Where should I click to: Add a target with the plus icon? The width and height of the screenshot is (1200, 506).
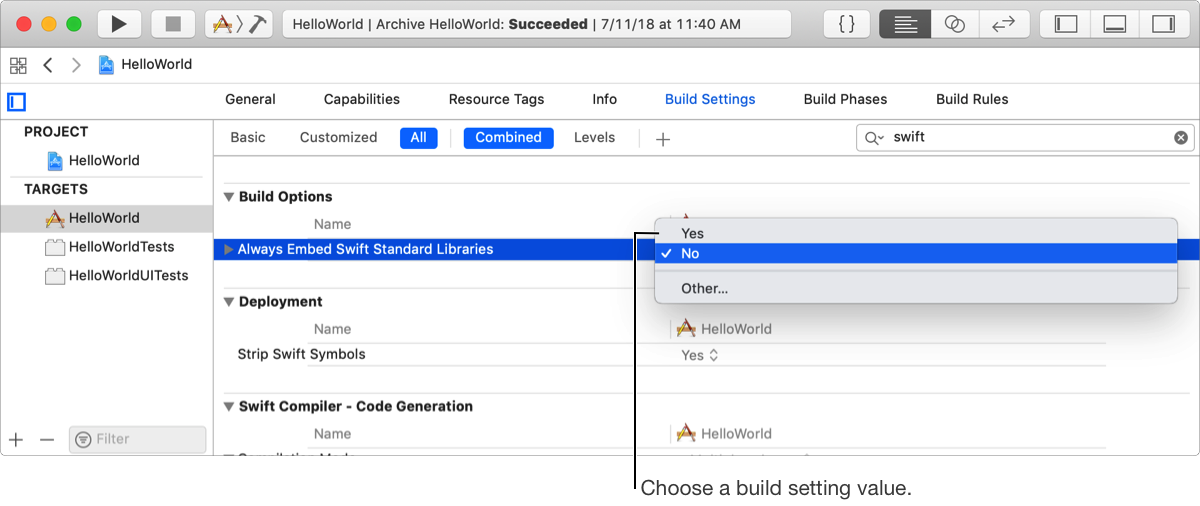[x=16, y=439]
